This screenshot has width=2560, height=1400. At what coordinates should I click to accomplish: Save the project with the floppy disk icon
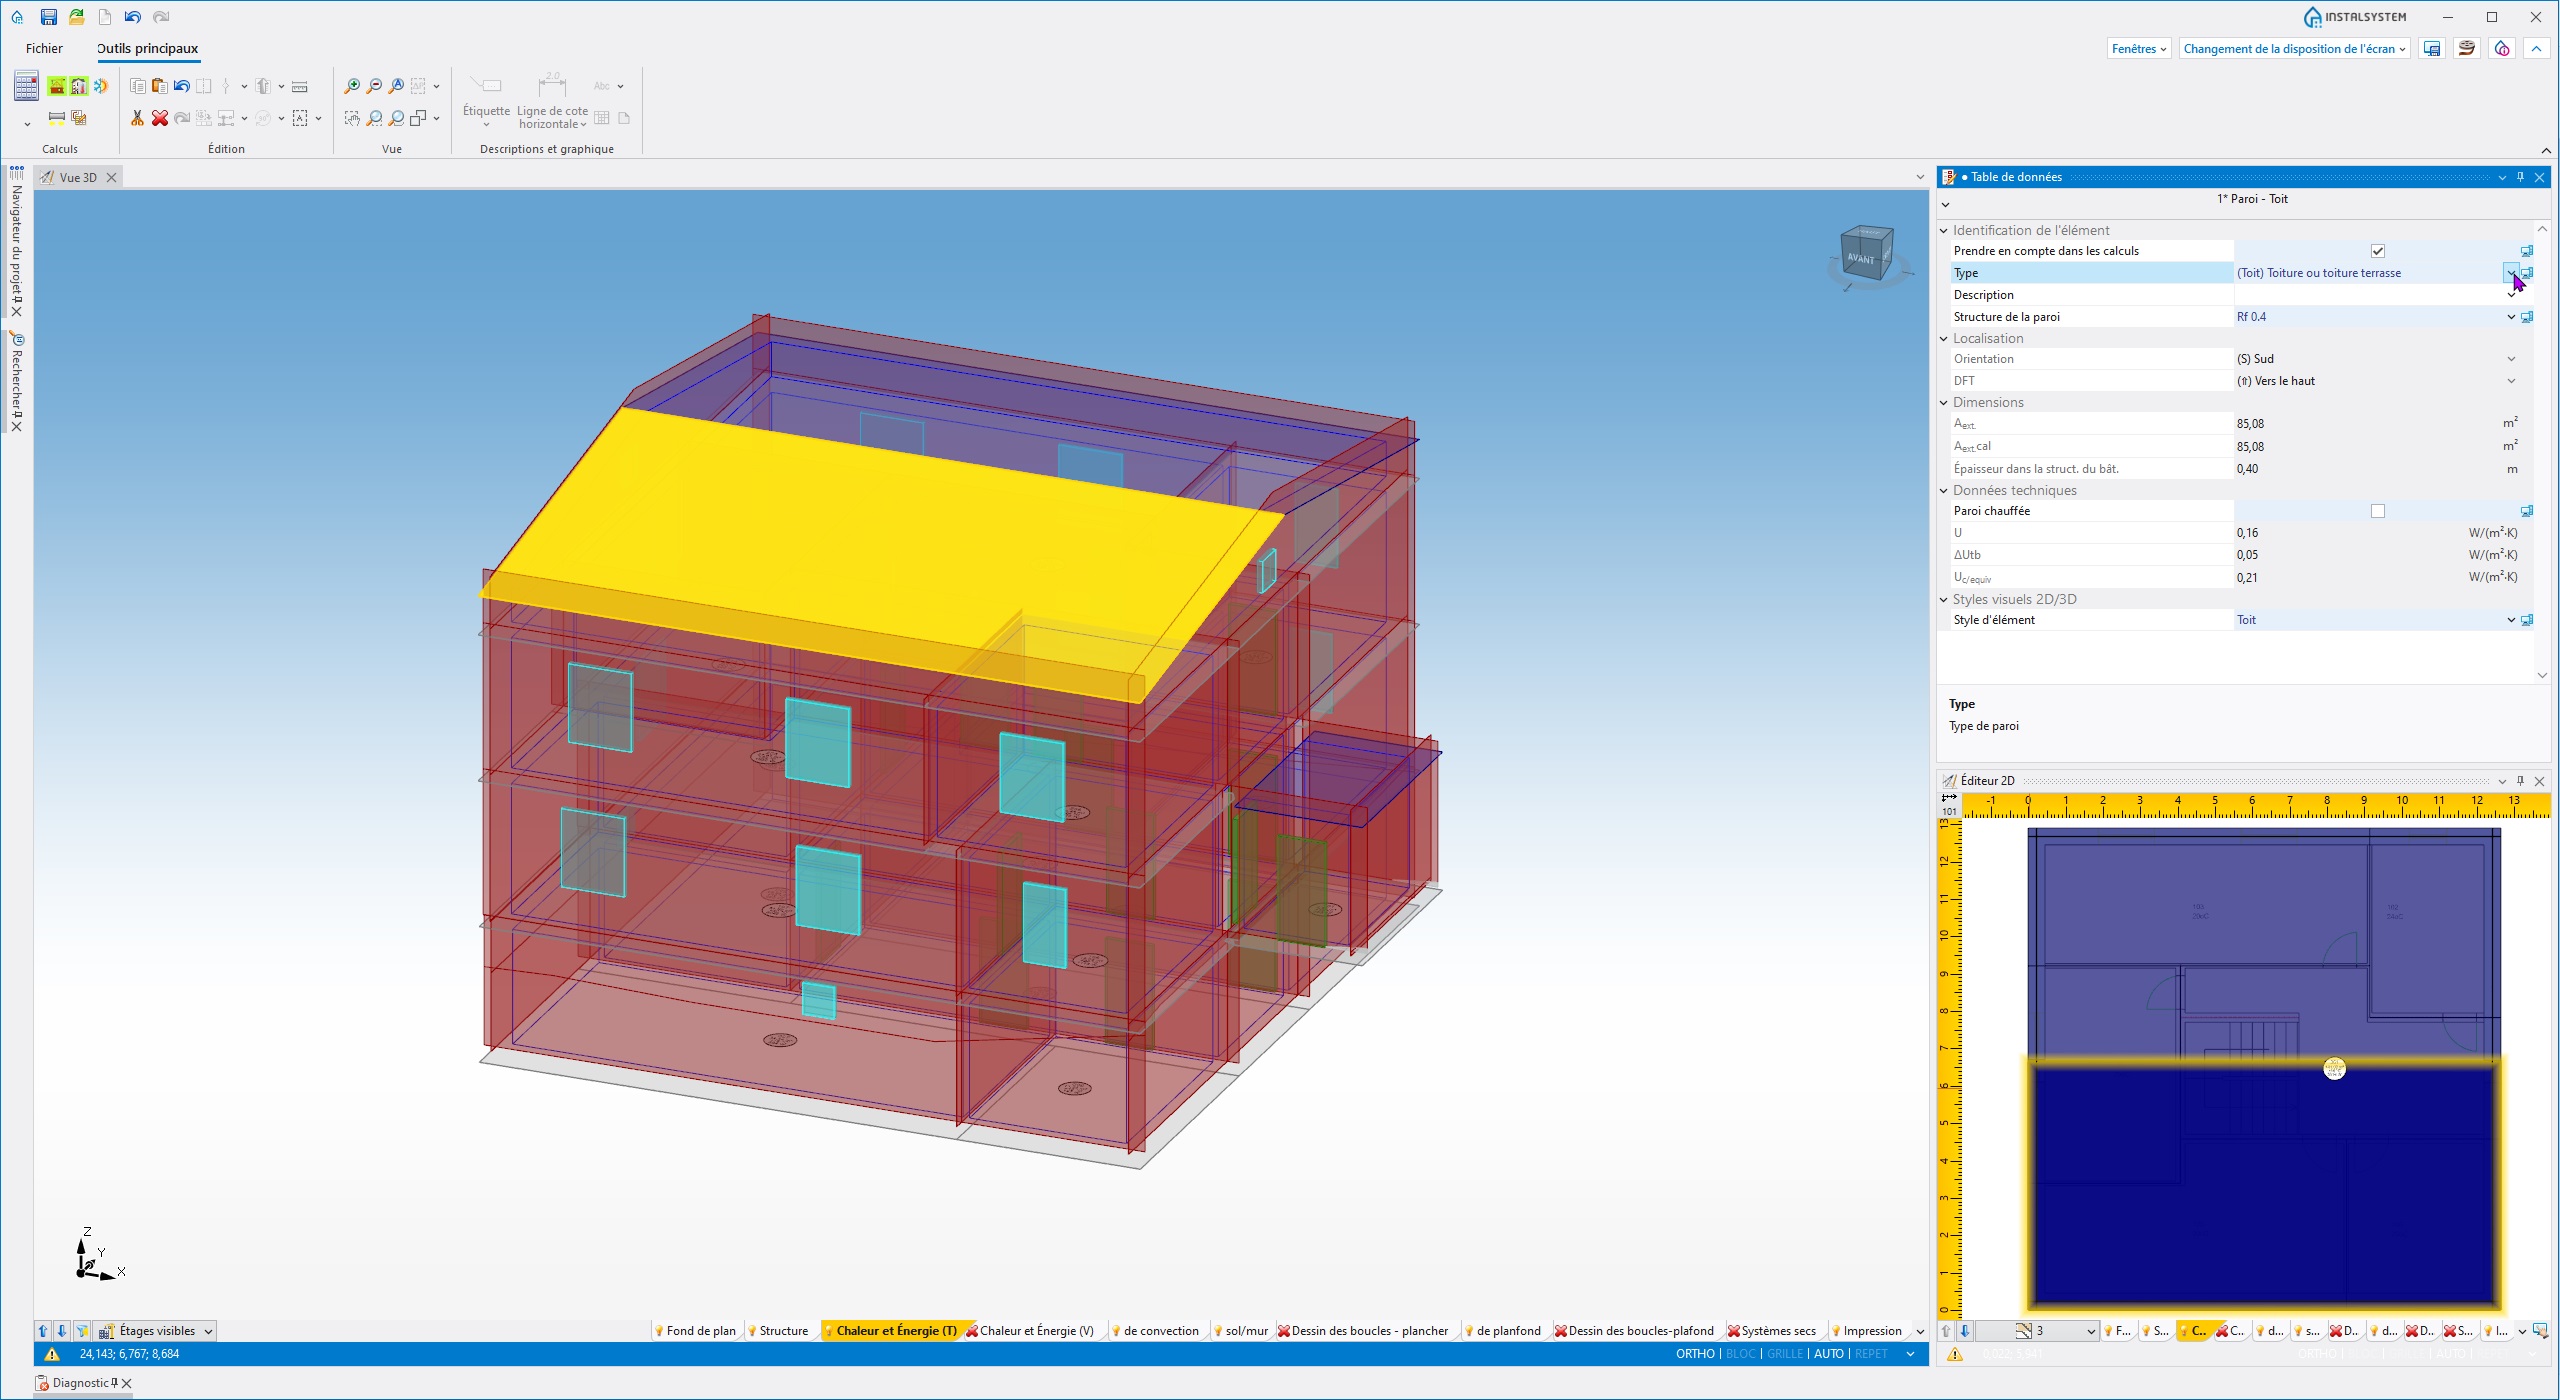48,17
